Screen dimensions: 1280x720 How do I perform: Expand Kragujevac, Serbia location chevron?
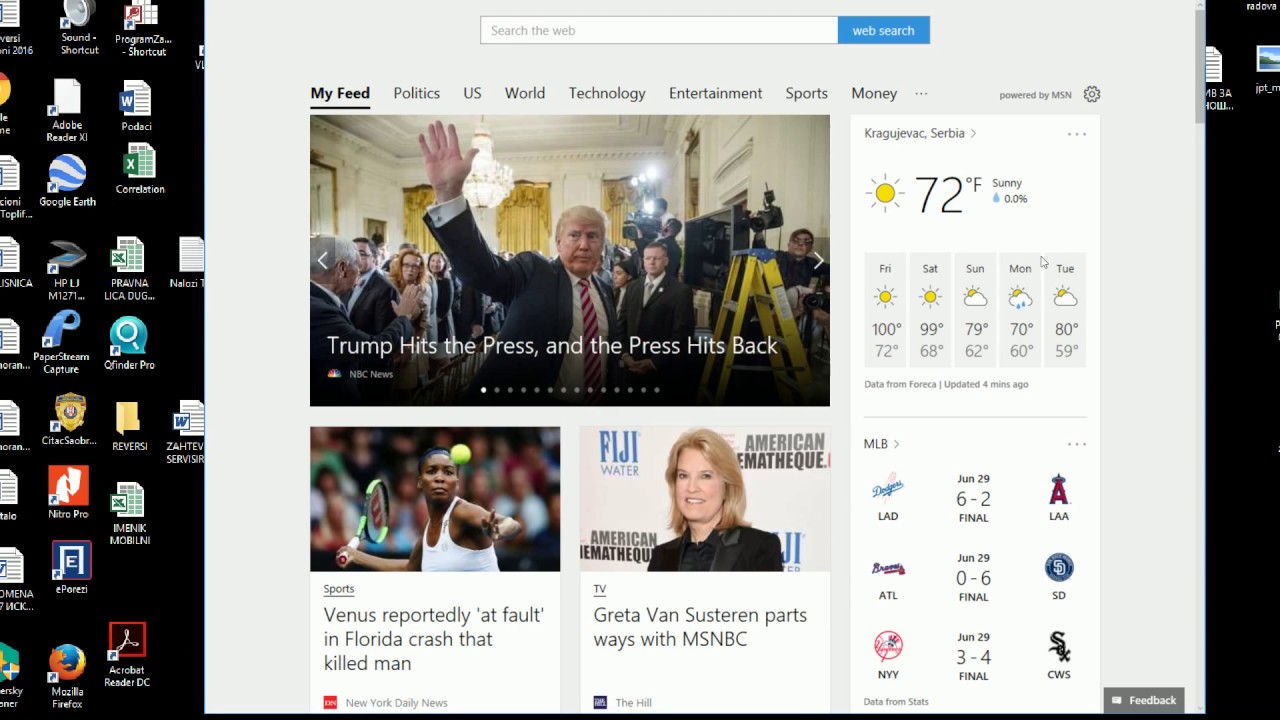pos(973,133)
